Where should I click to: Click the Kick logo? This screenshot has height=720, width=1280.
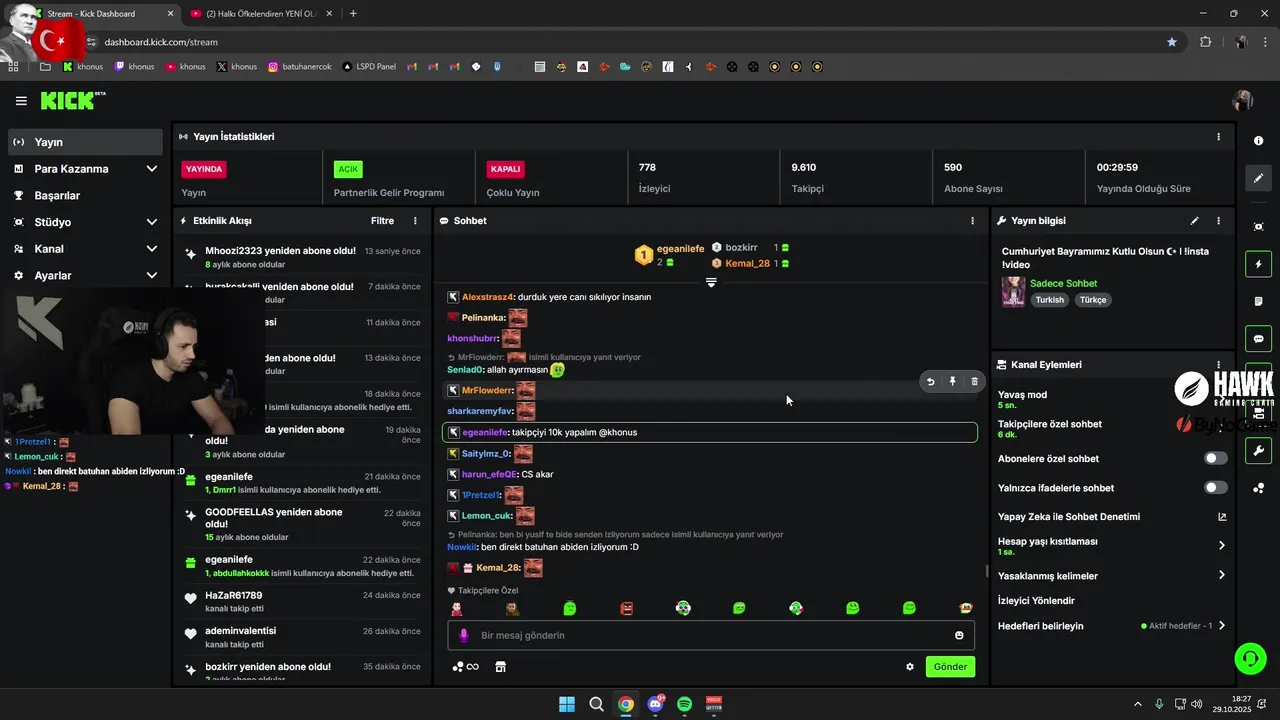pos(72,100)
